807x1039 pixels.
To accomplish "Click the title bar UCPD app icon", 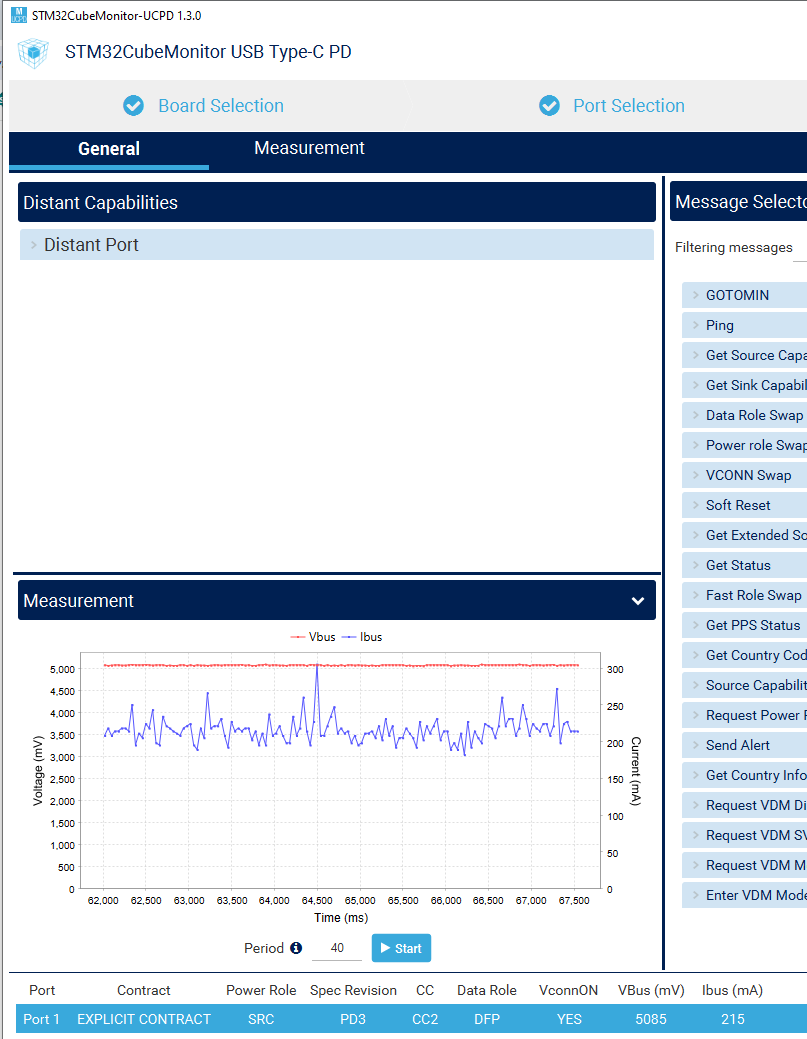I will click(18, 16).
